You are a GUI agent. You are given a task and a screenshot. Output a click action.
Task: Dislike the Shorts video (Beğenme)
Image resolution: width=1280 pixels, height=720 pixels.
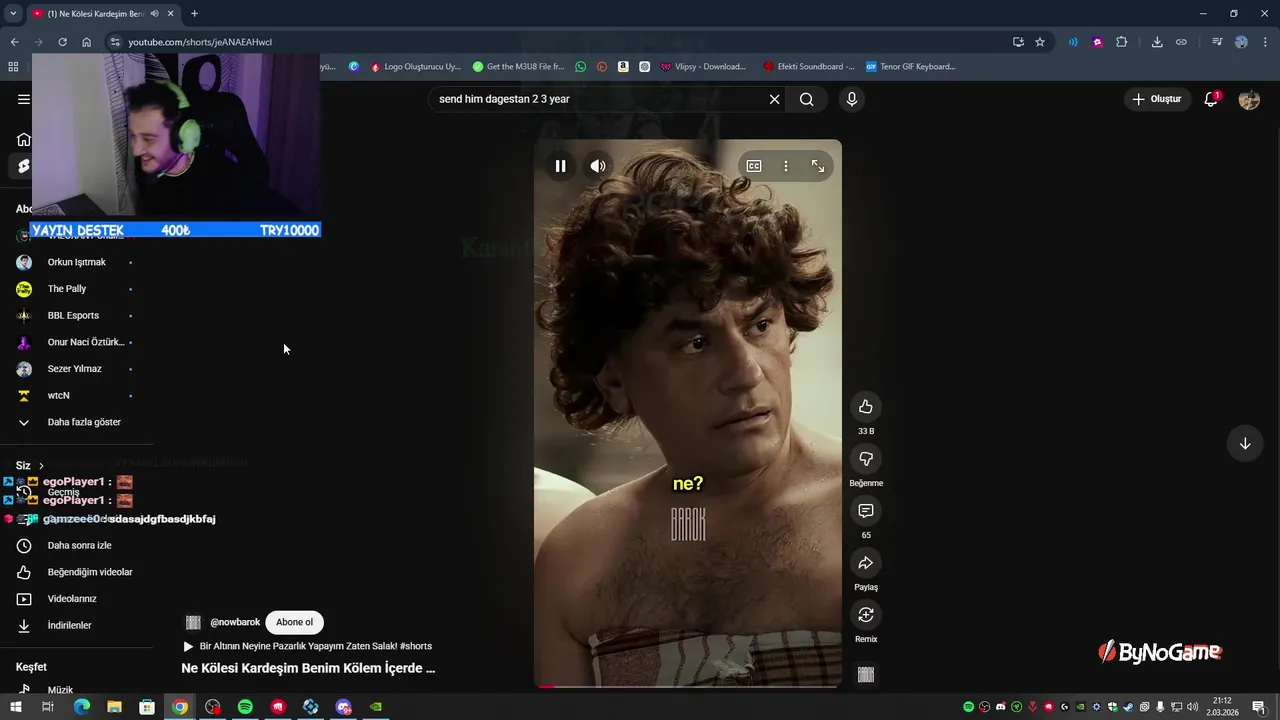(x=866, y=459)
